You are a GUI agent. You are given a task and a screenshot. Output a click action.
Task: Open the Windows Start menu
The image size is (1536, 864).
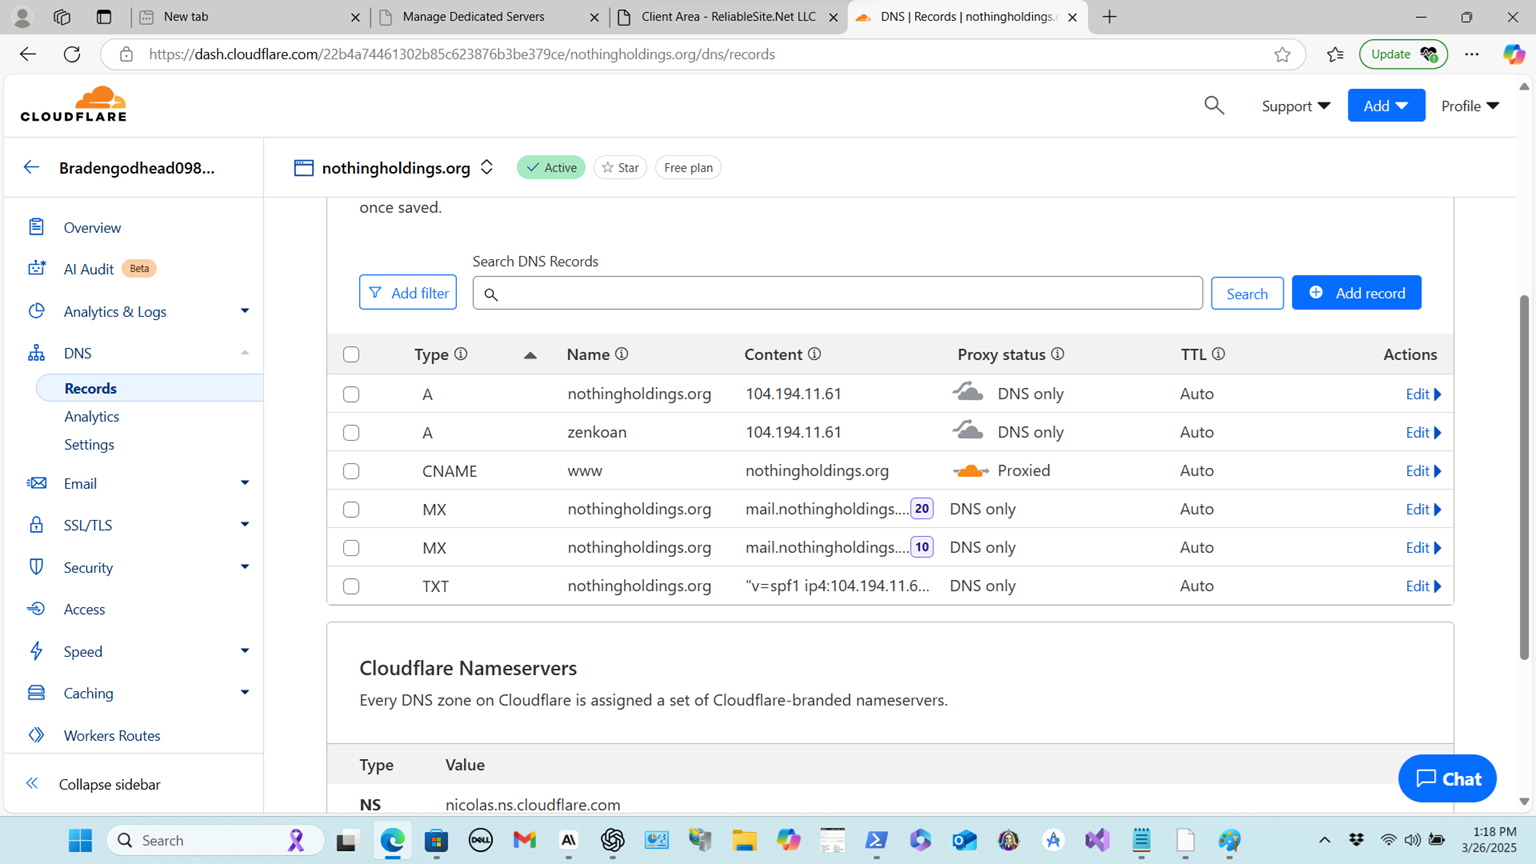click(x=80, y=840)
